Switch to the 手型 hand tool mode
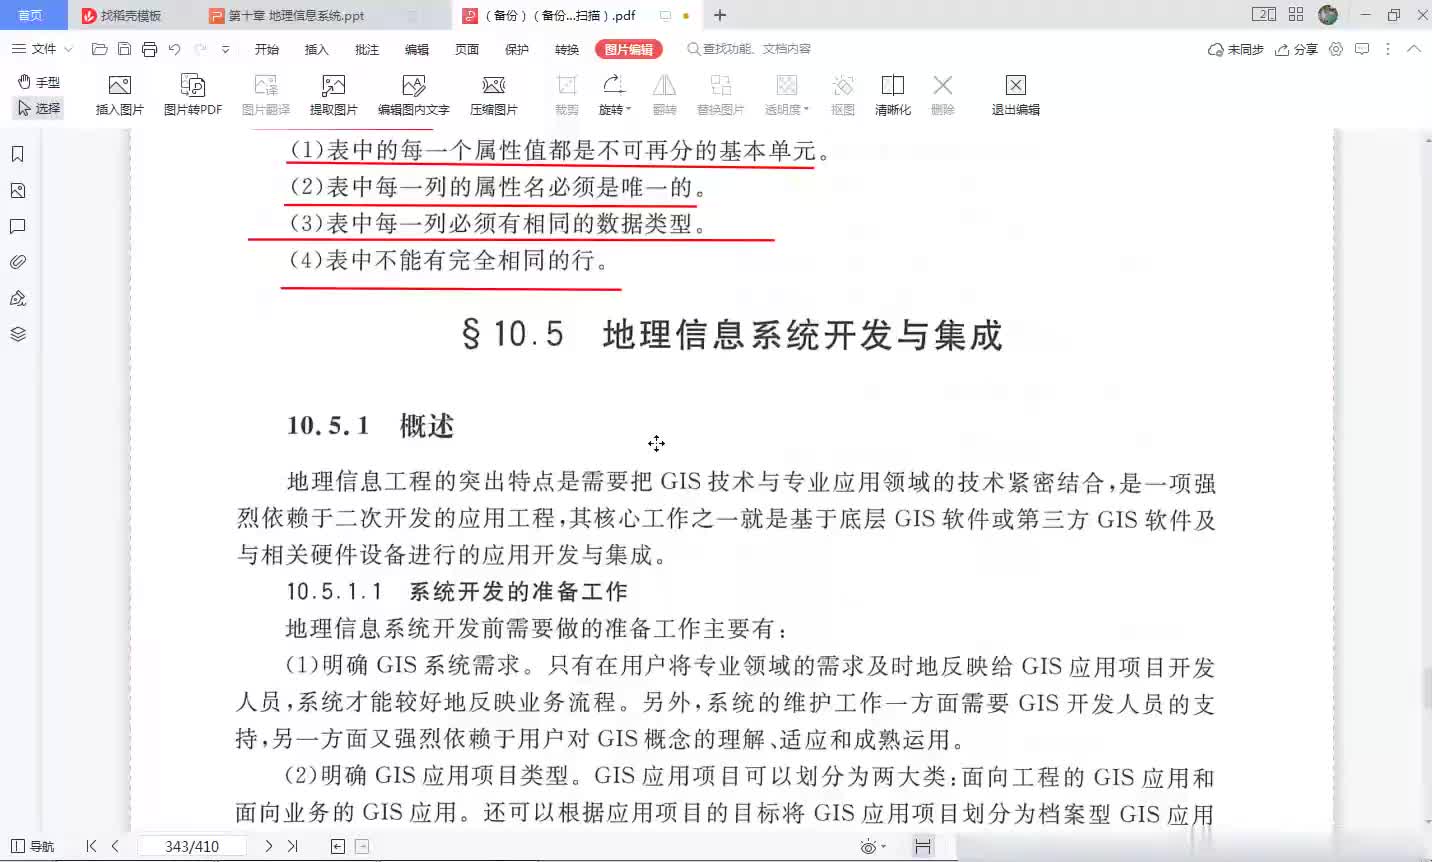The height and width of the screenshot is (862, 1432). [x=38, y=82]
